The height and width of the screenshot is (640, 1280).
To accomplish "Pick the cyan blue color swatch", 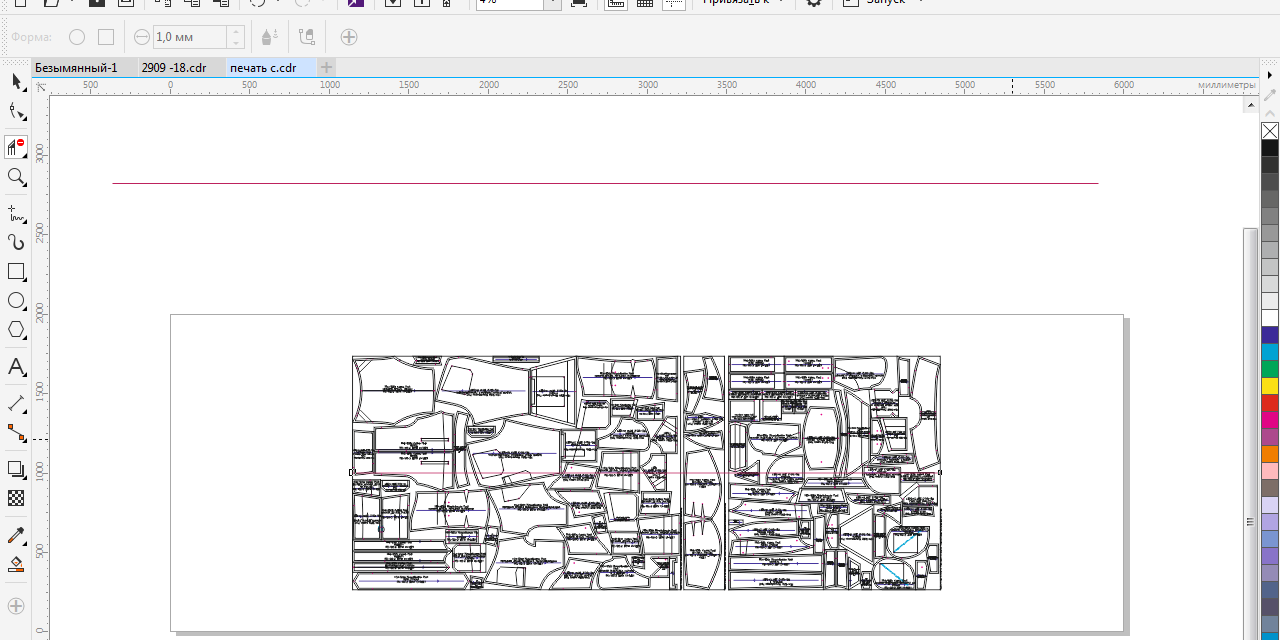I will tap(1270, 352).
